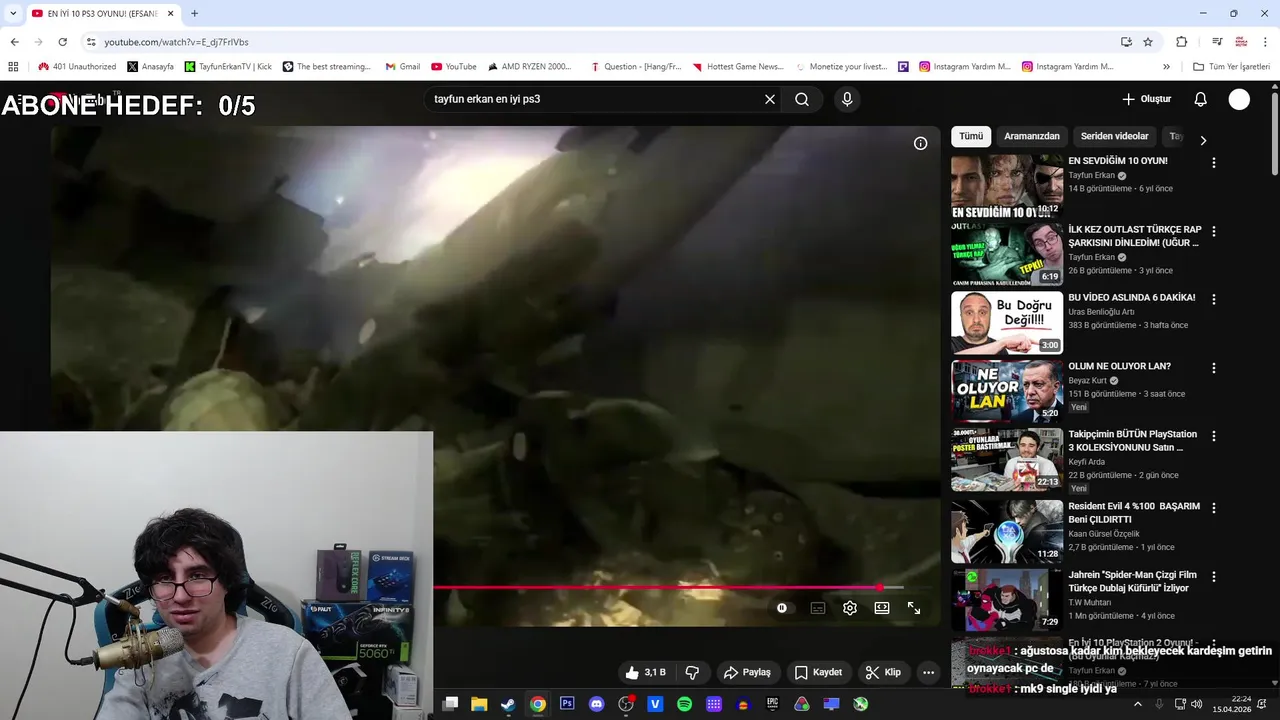Click the tray volume speaker icon
1280x720 pixels.
click(1198, 704)
